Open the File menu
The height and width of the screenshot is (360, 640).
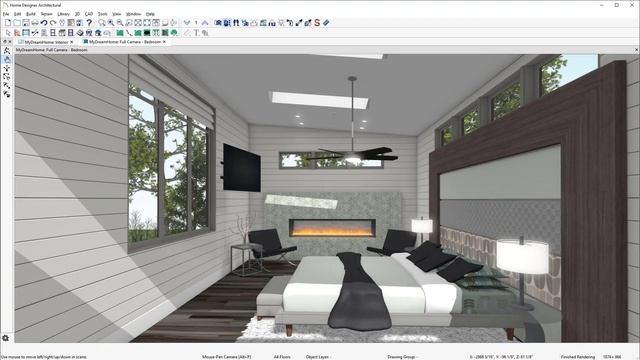[6, 14]
